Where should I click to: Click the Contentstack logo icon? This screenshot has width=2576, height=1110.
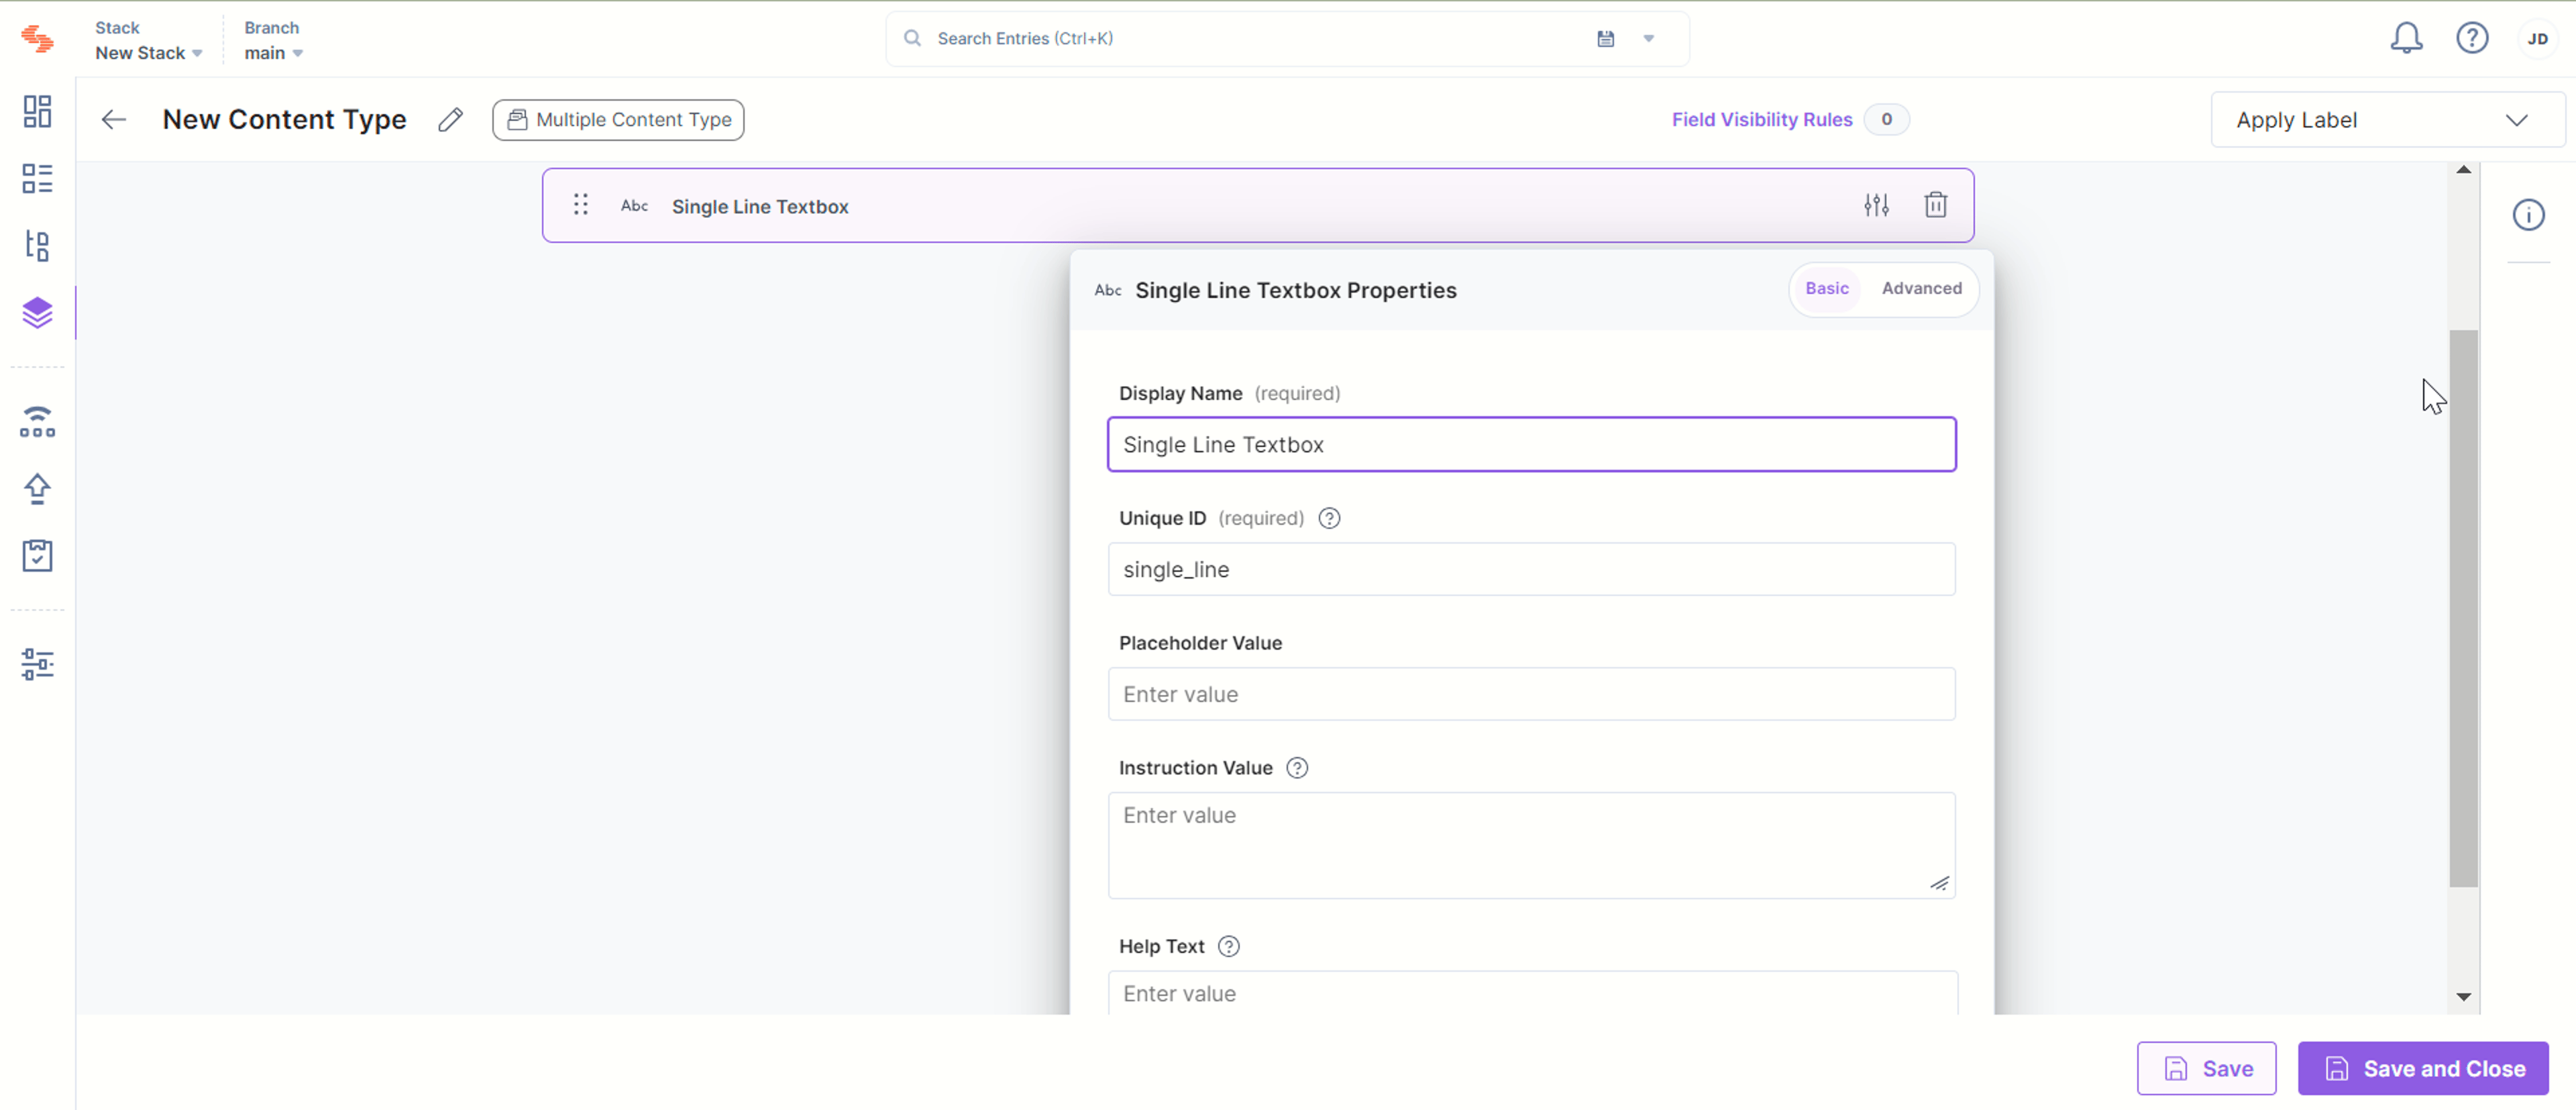pyautogui.click(x=38, y=39)
